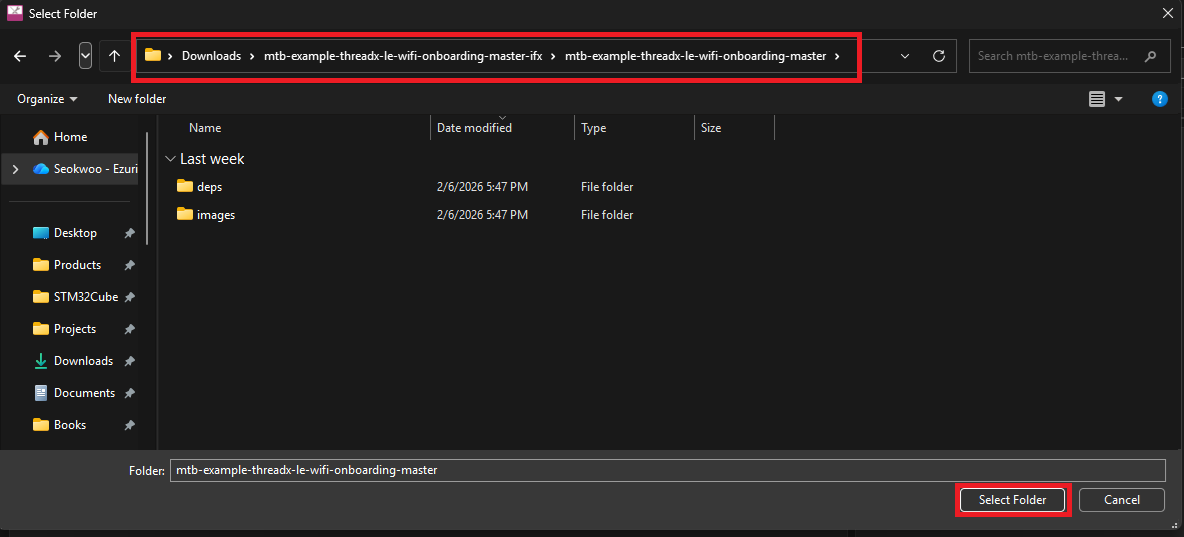Sort by Date modified column
The height and width of the screenshot is (537, 1184).
point(474,128)
